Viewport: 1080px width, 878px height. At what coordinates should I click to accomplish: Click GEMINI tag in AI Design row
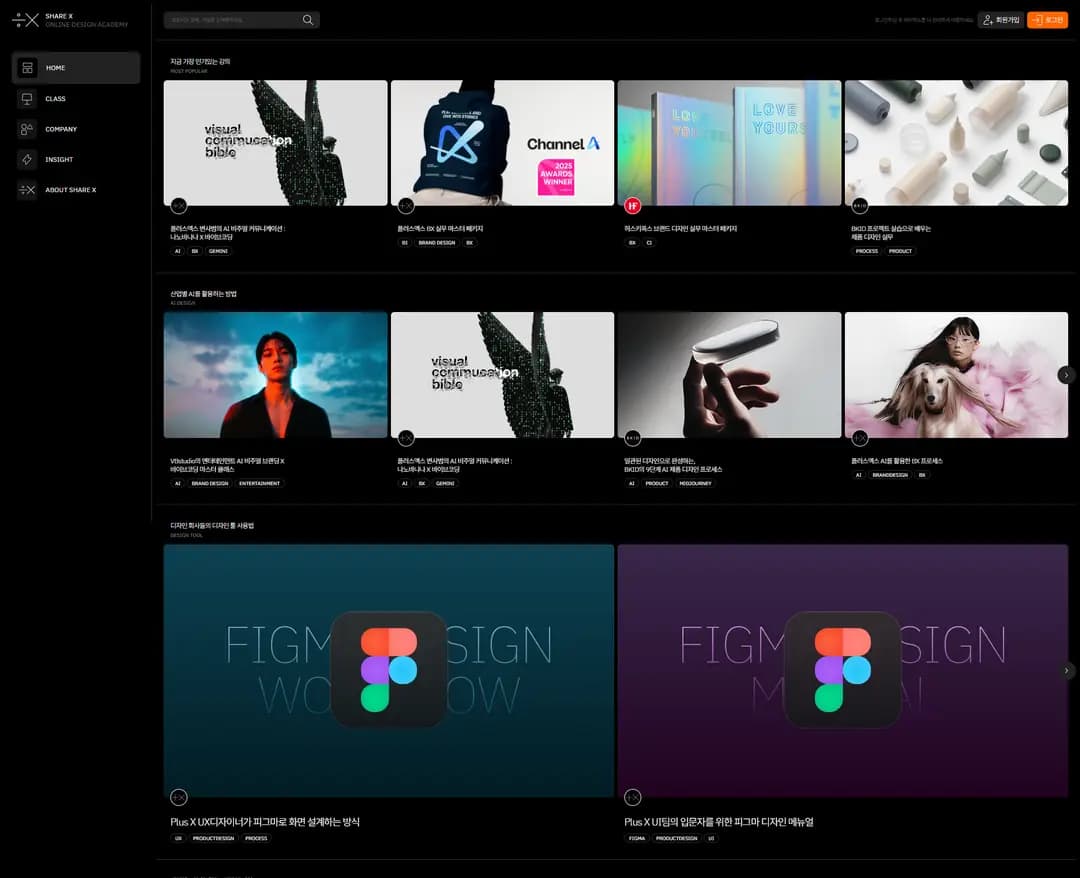point(445,483)
